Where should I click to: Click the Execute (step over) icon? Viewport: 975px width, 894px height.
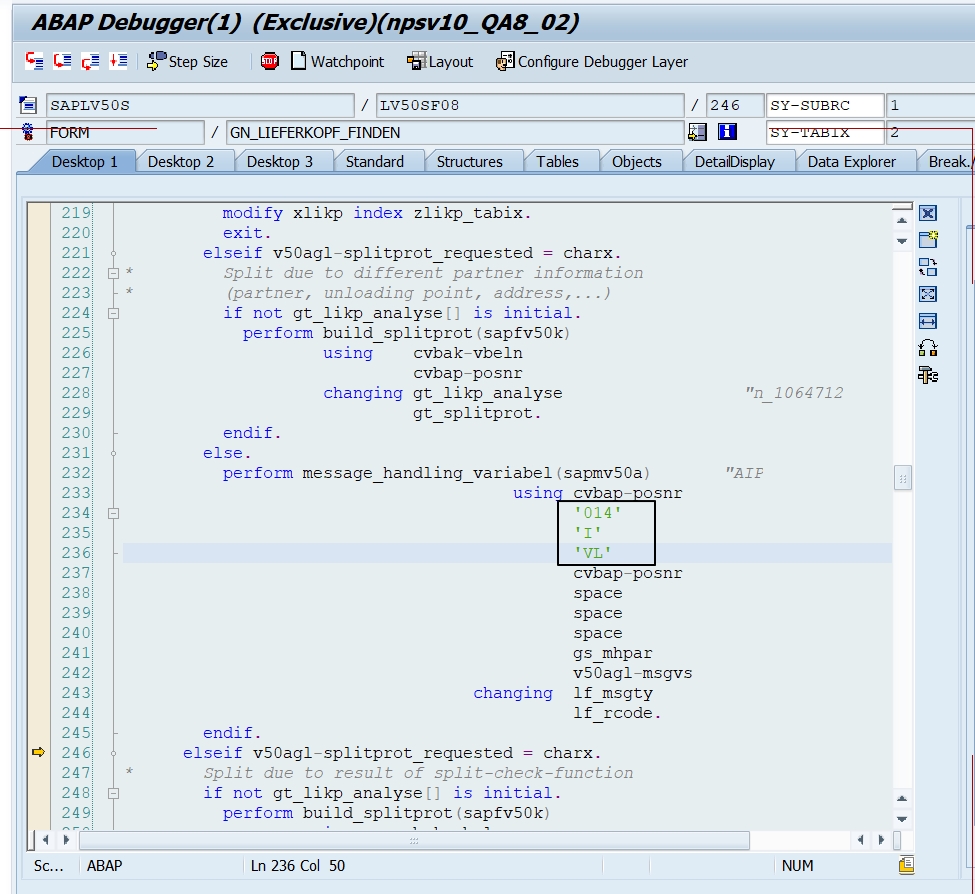61,61
